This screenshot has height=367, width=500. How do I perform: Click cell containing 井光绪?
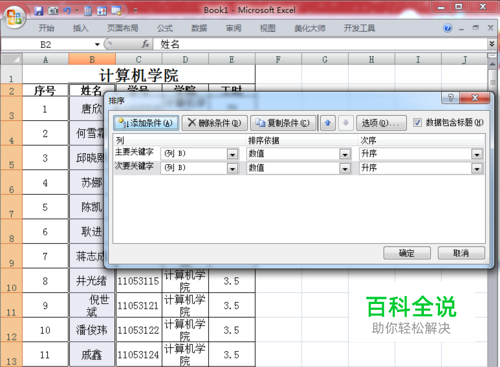point(92,281)
